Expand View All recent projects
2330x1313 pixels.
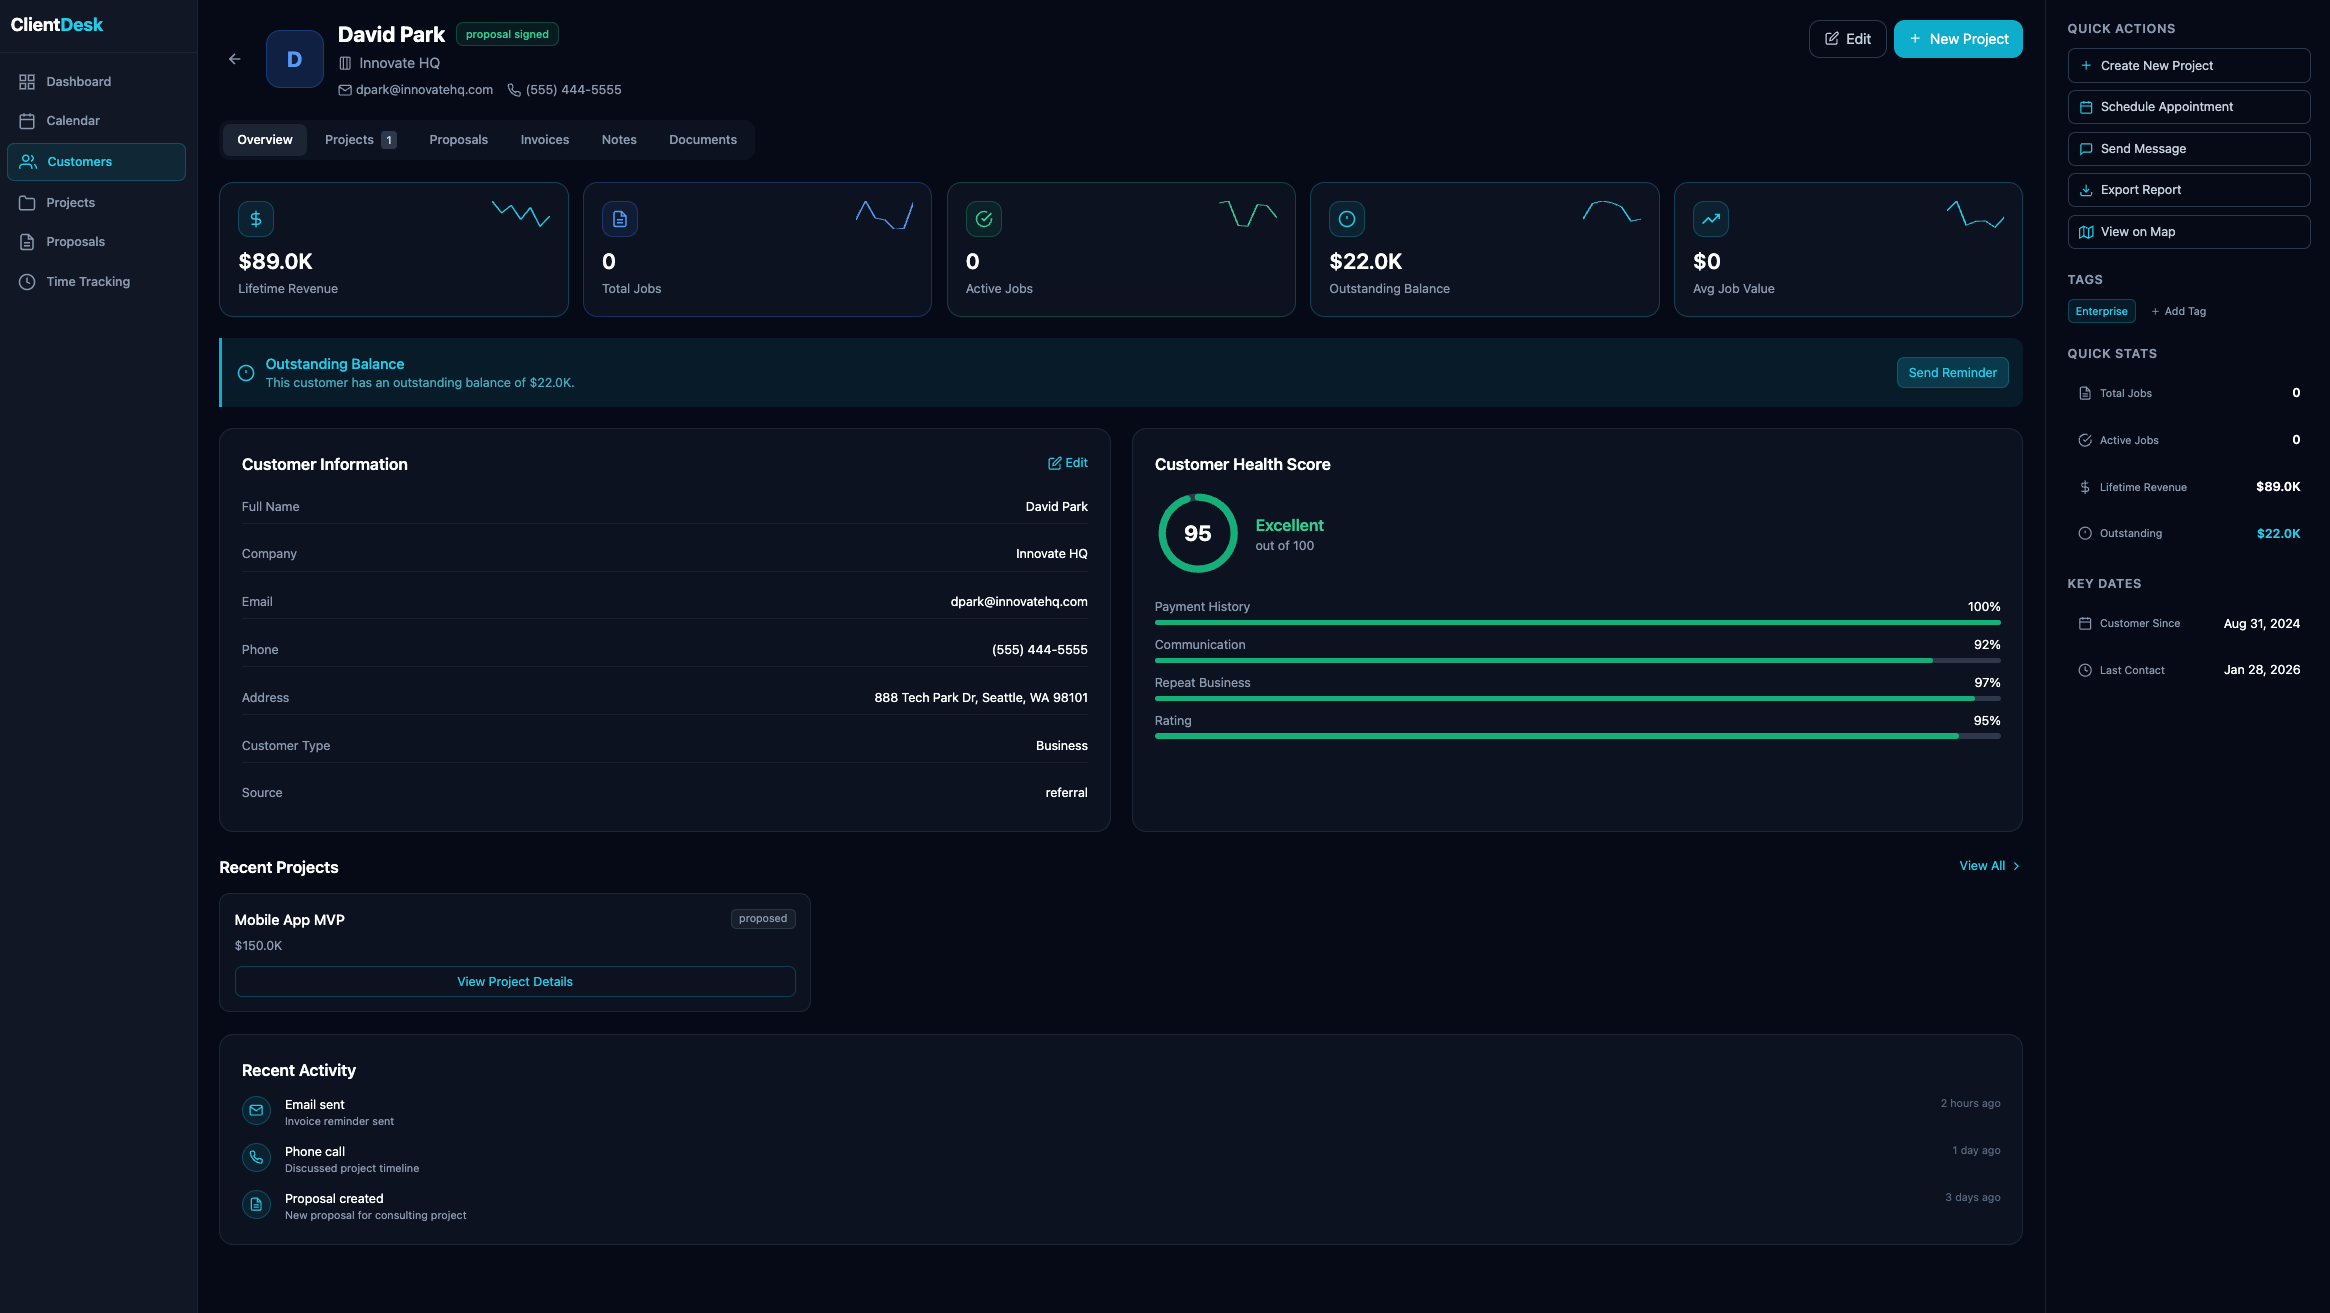point(1988,865)
